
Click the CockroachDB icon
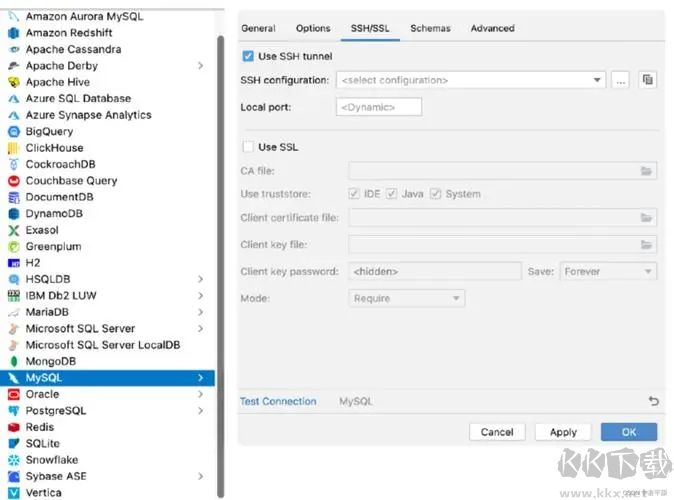click(14, 164)
